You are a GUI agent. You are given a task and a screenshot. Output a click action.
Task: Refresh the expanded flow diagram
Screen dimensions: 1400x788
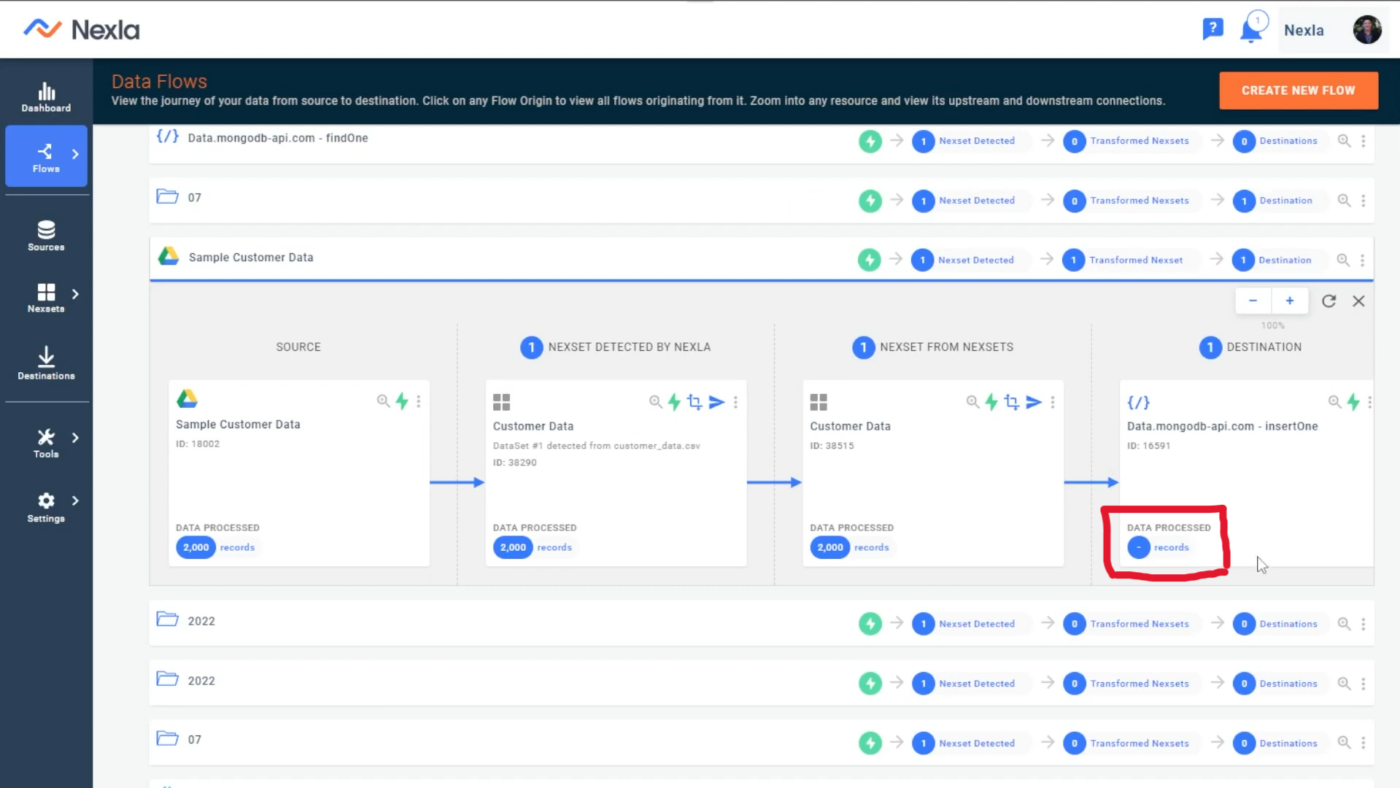1328,300
